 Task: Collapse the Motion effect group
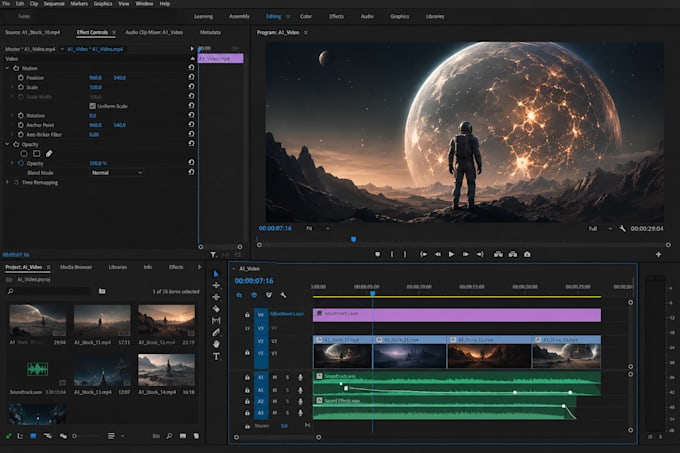pyautogui.click(x=7, y=68)
